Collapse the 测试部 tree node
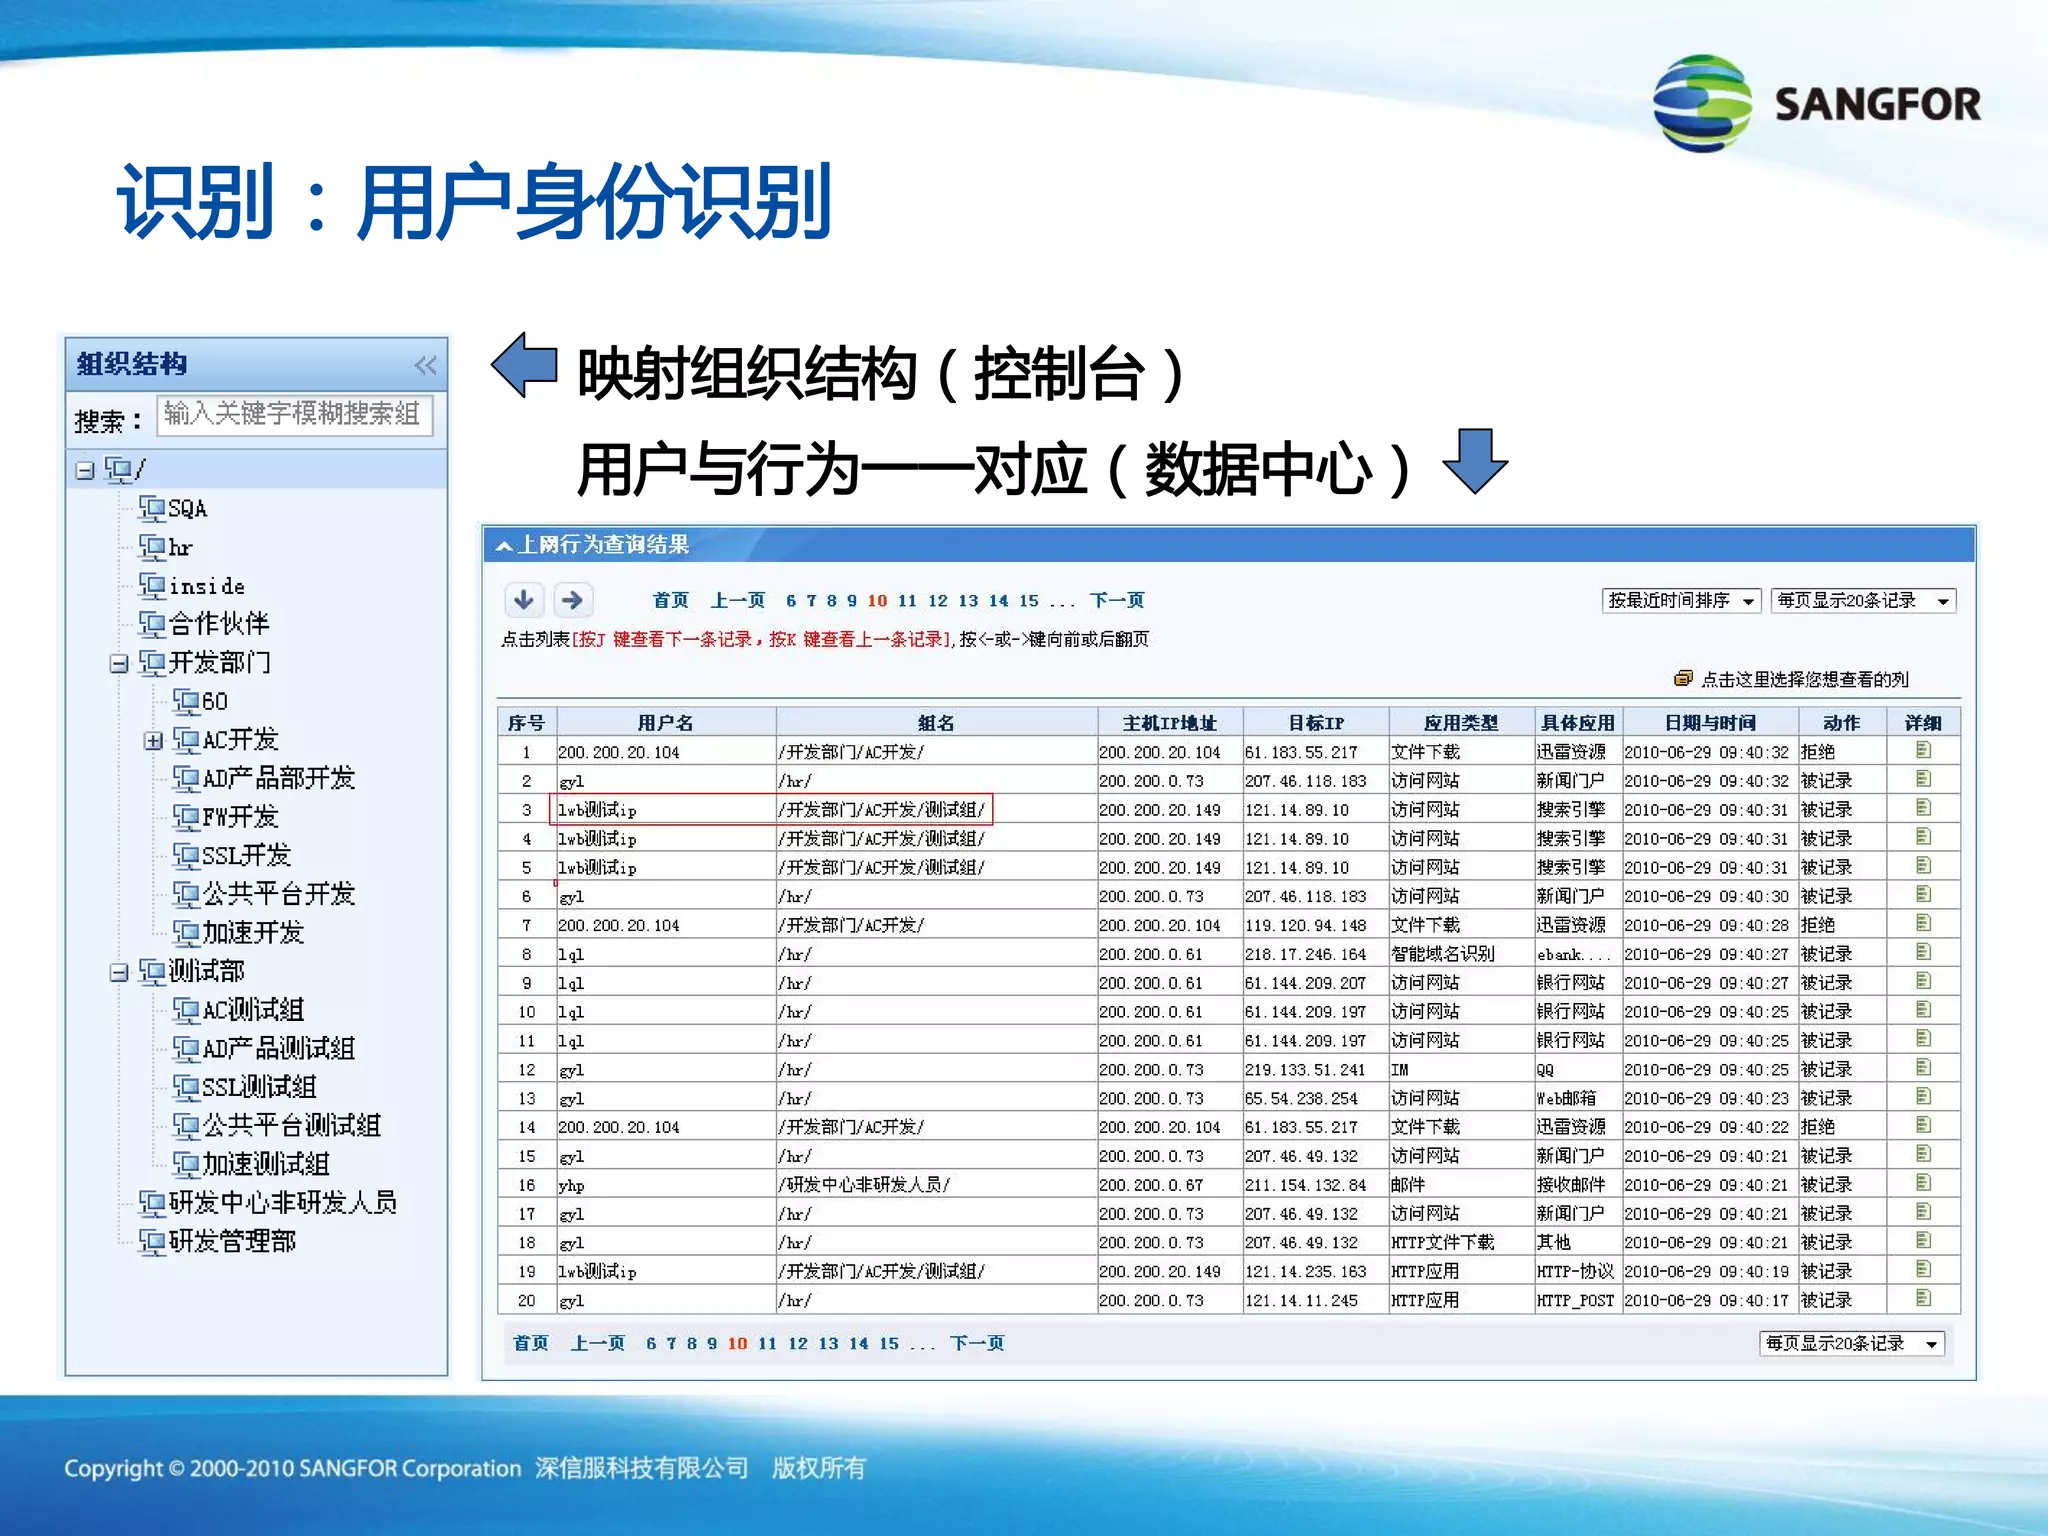 (x=119, y=972)
